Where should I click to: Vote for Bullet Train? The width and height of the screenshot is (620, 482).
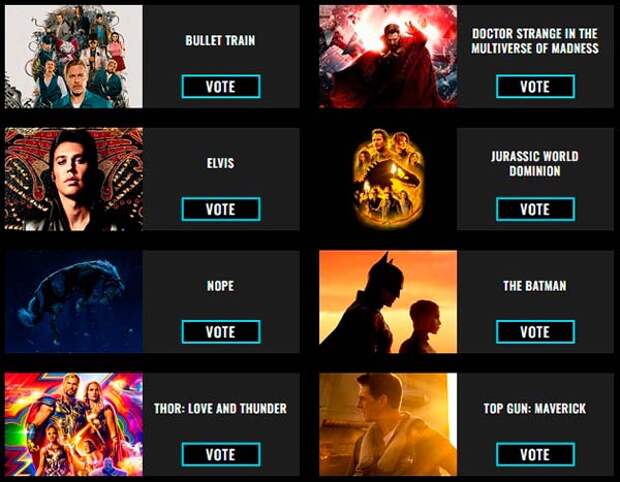(x=221, y=87)
